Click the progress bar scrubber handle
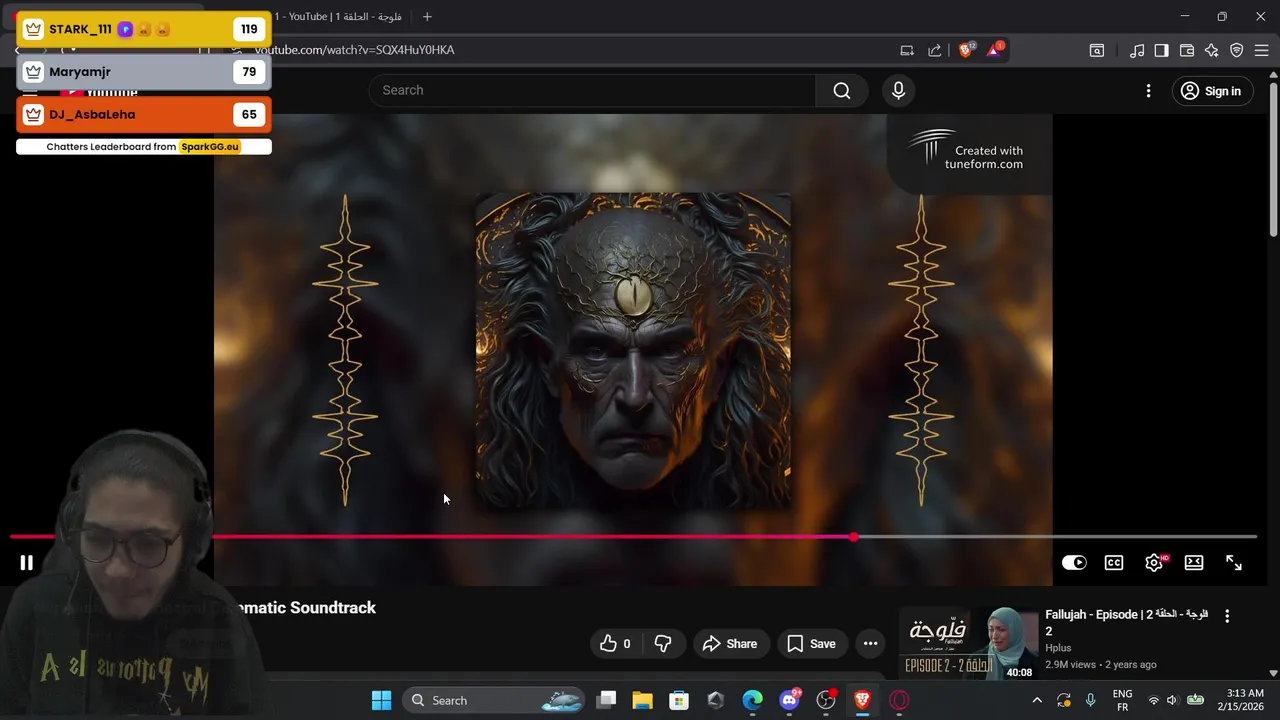 [853, 537]
